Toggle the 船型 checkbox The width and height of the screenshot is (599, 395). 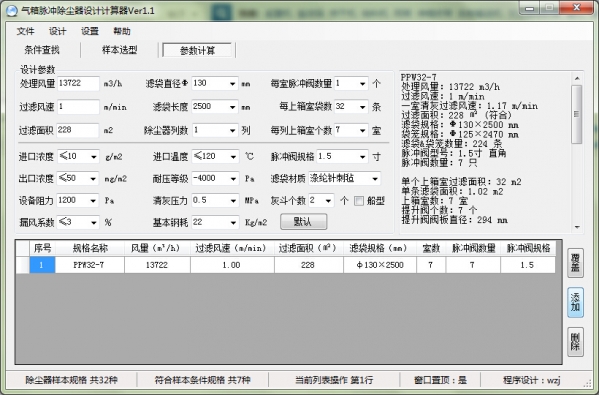click(359, 201)
